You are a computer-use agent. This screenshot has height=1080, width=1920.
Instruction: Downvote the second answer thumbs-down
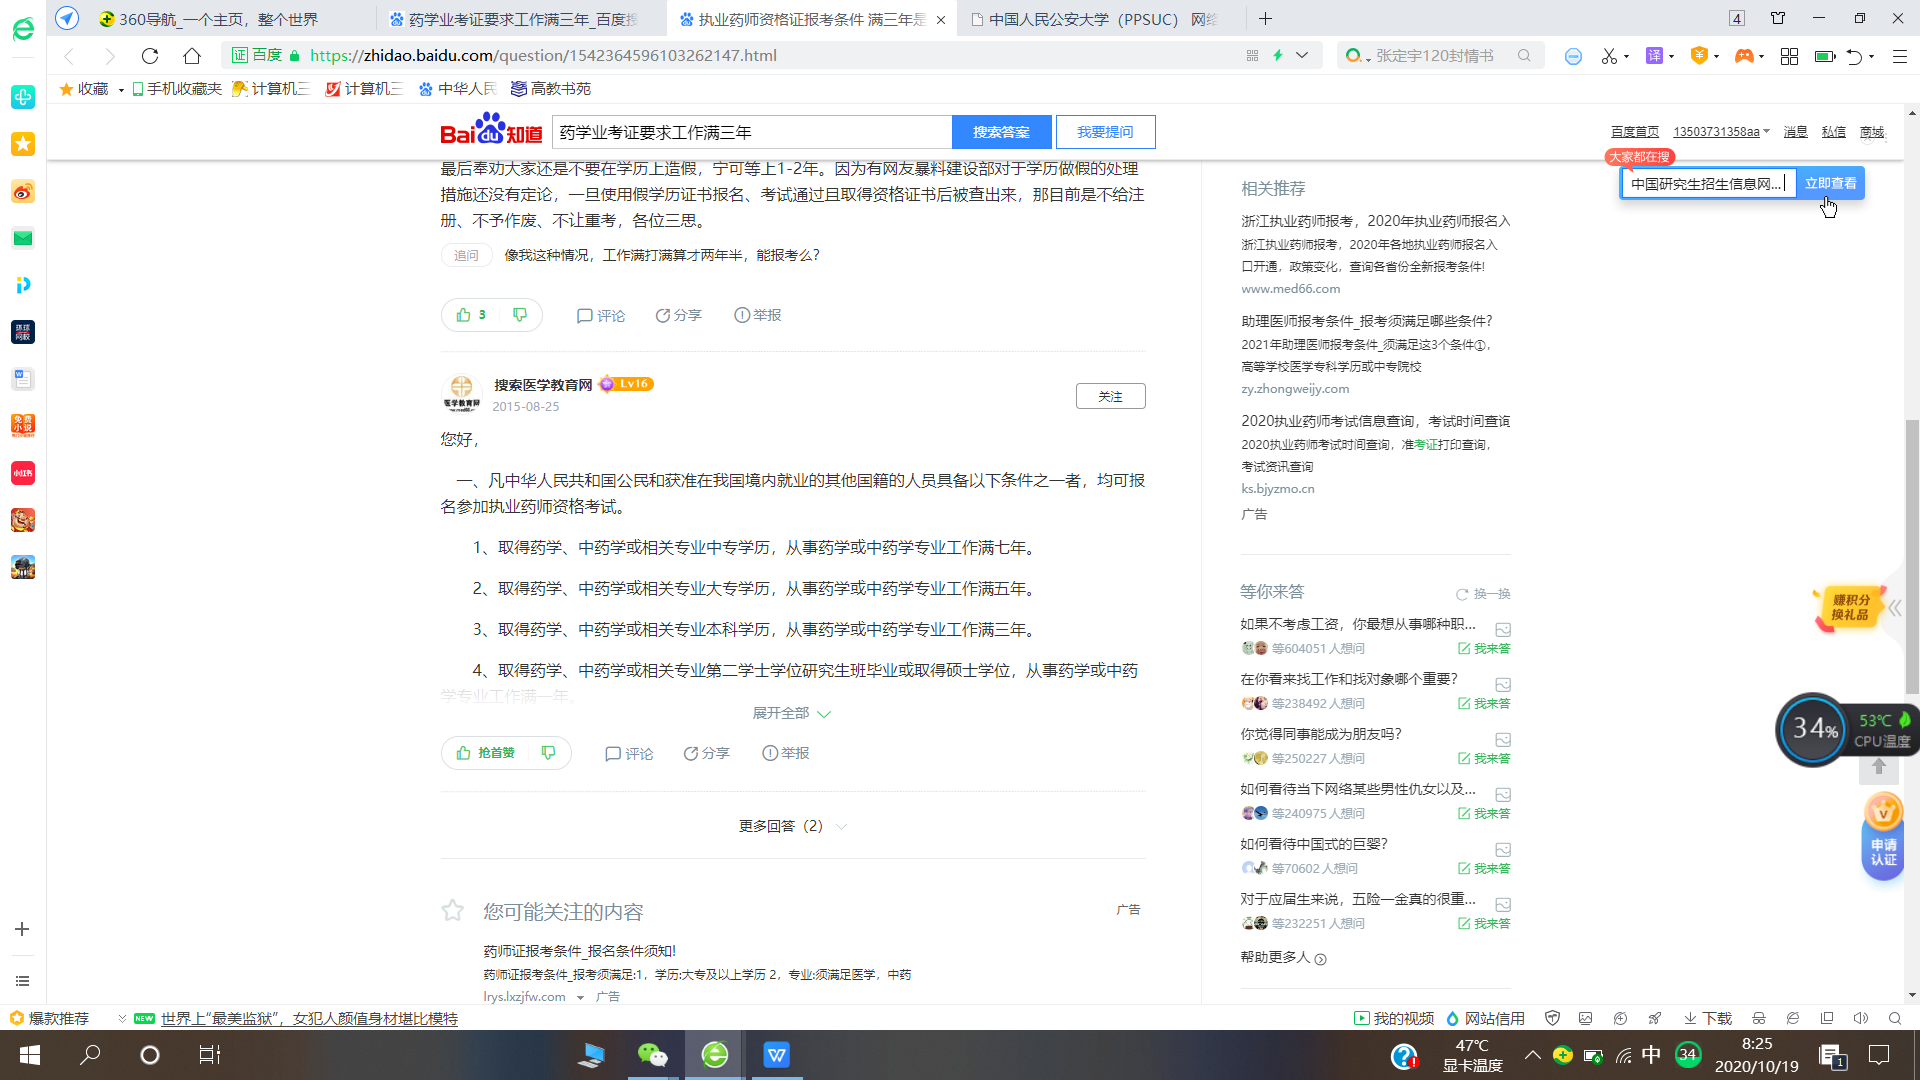point(548,753)
